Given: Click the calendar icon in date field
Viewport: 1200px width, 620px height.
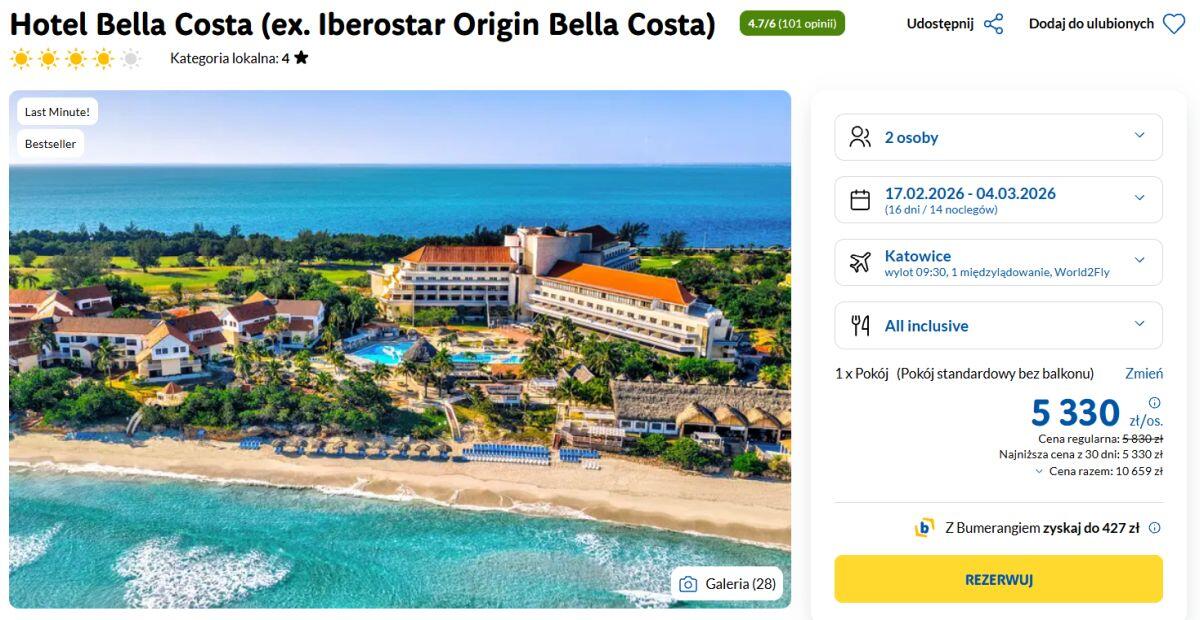Looking at the screenshot, I should pyautogui.click(x=860, y=200).
